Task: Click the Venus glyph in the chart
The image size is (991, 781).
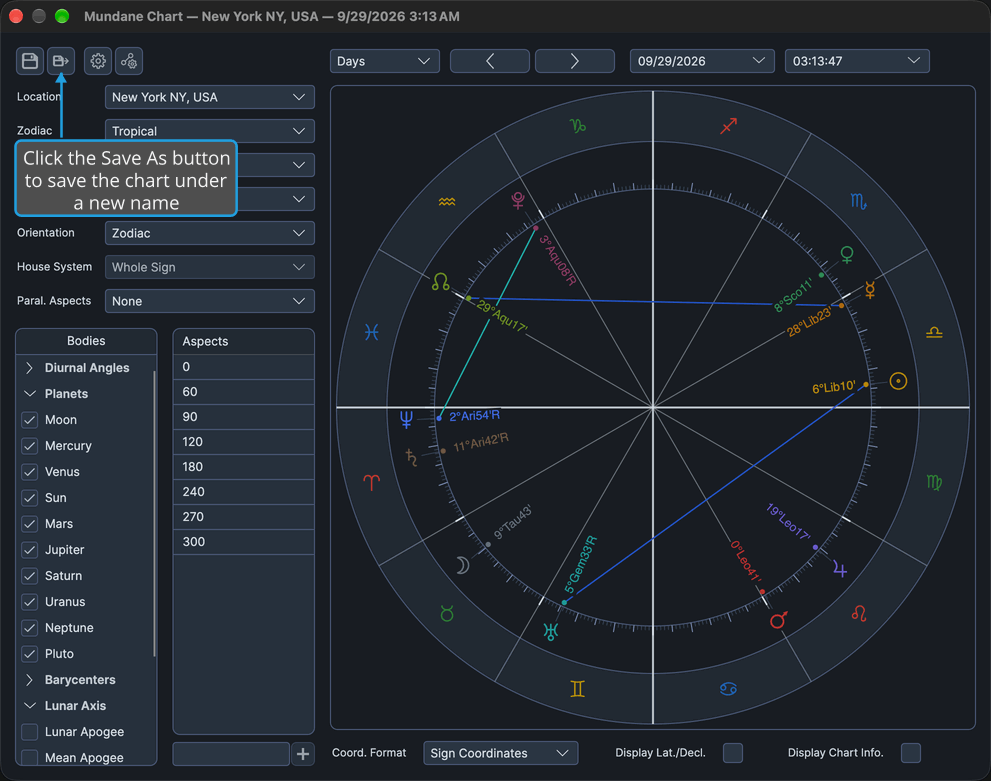Action: point(847,255)
